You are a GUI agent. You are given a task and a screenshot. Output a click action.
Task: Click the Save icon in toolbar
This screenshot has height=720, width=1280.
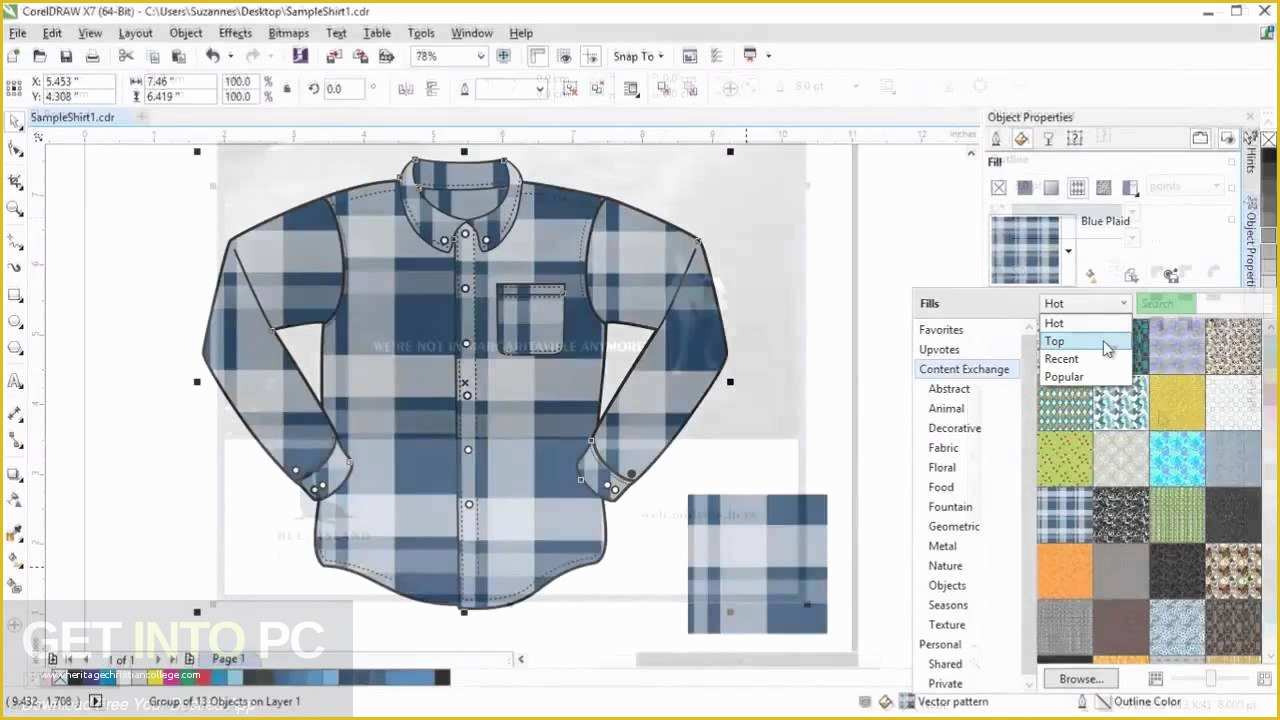pyautogui.click(x=66, y=56)
